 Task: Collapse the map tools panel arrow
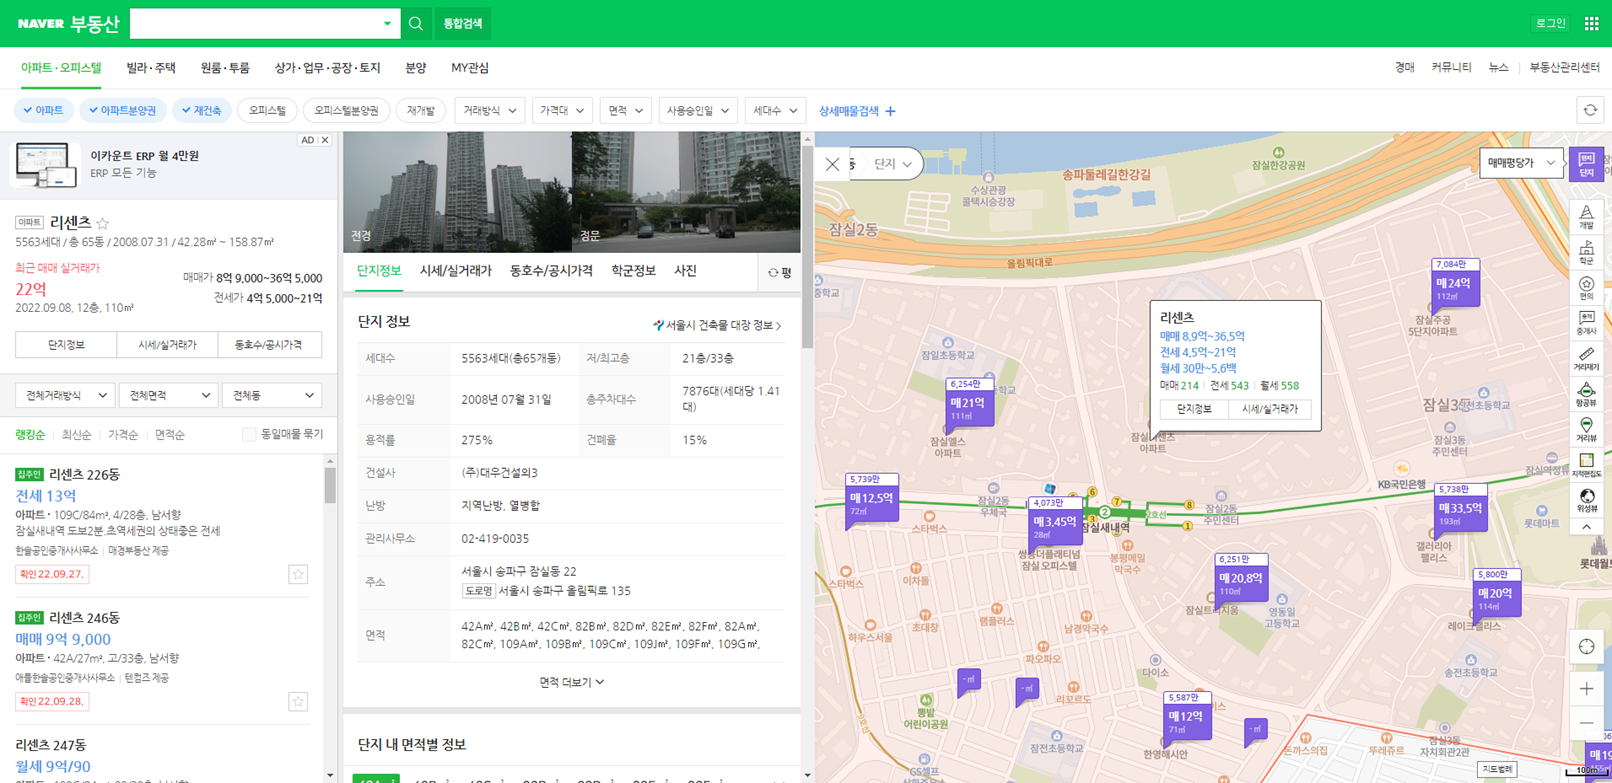pos(1586,527)
